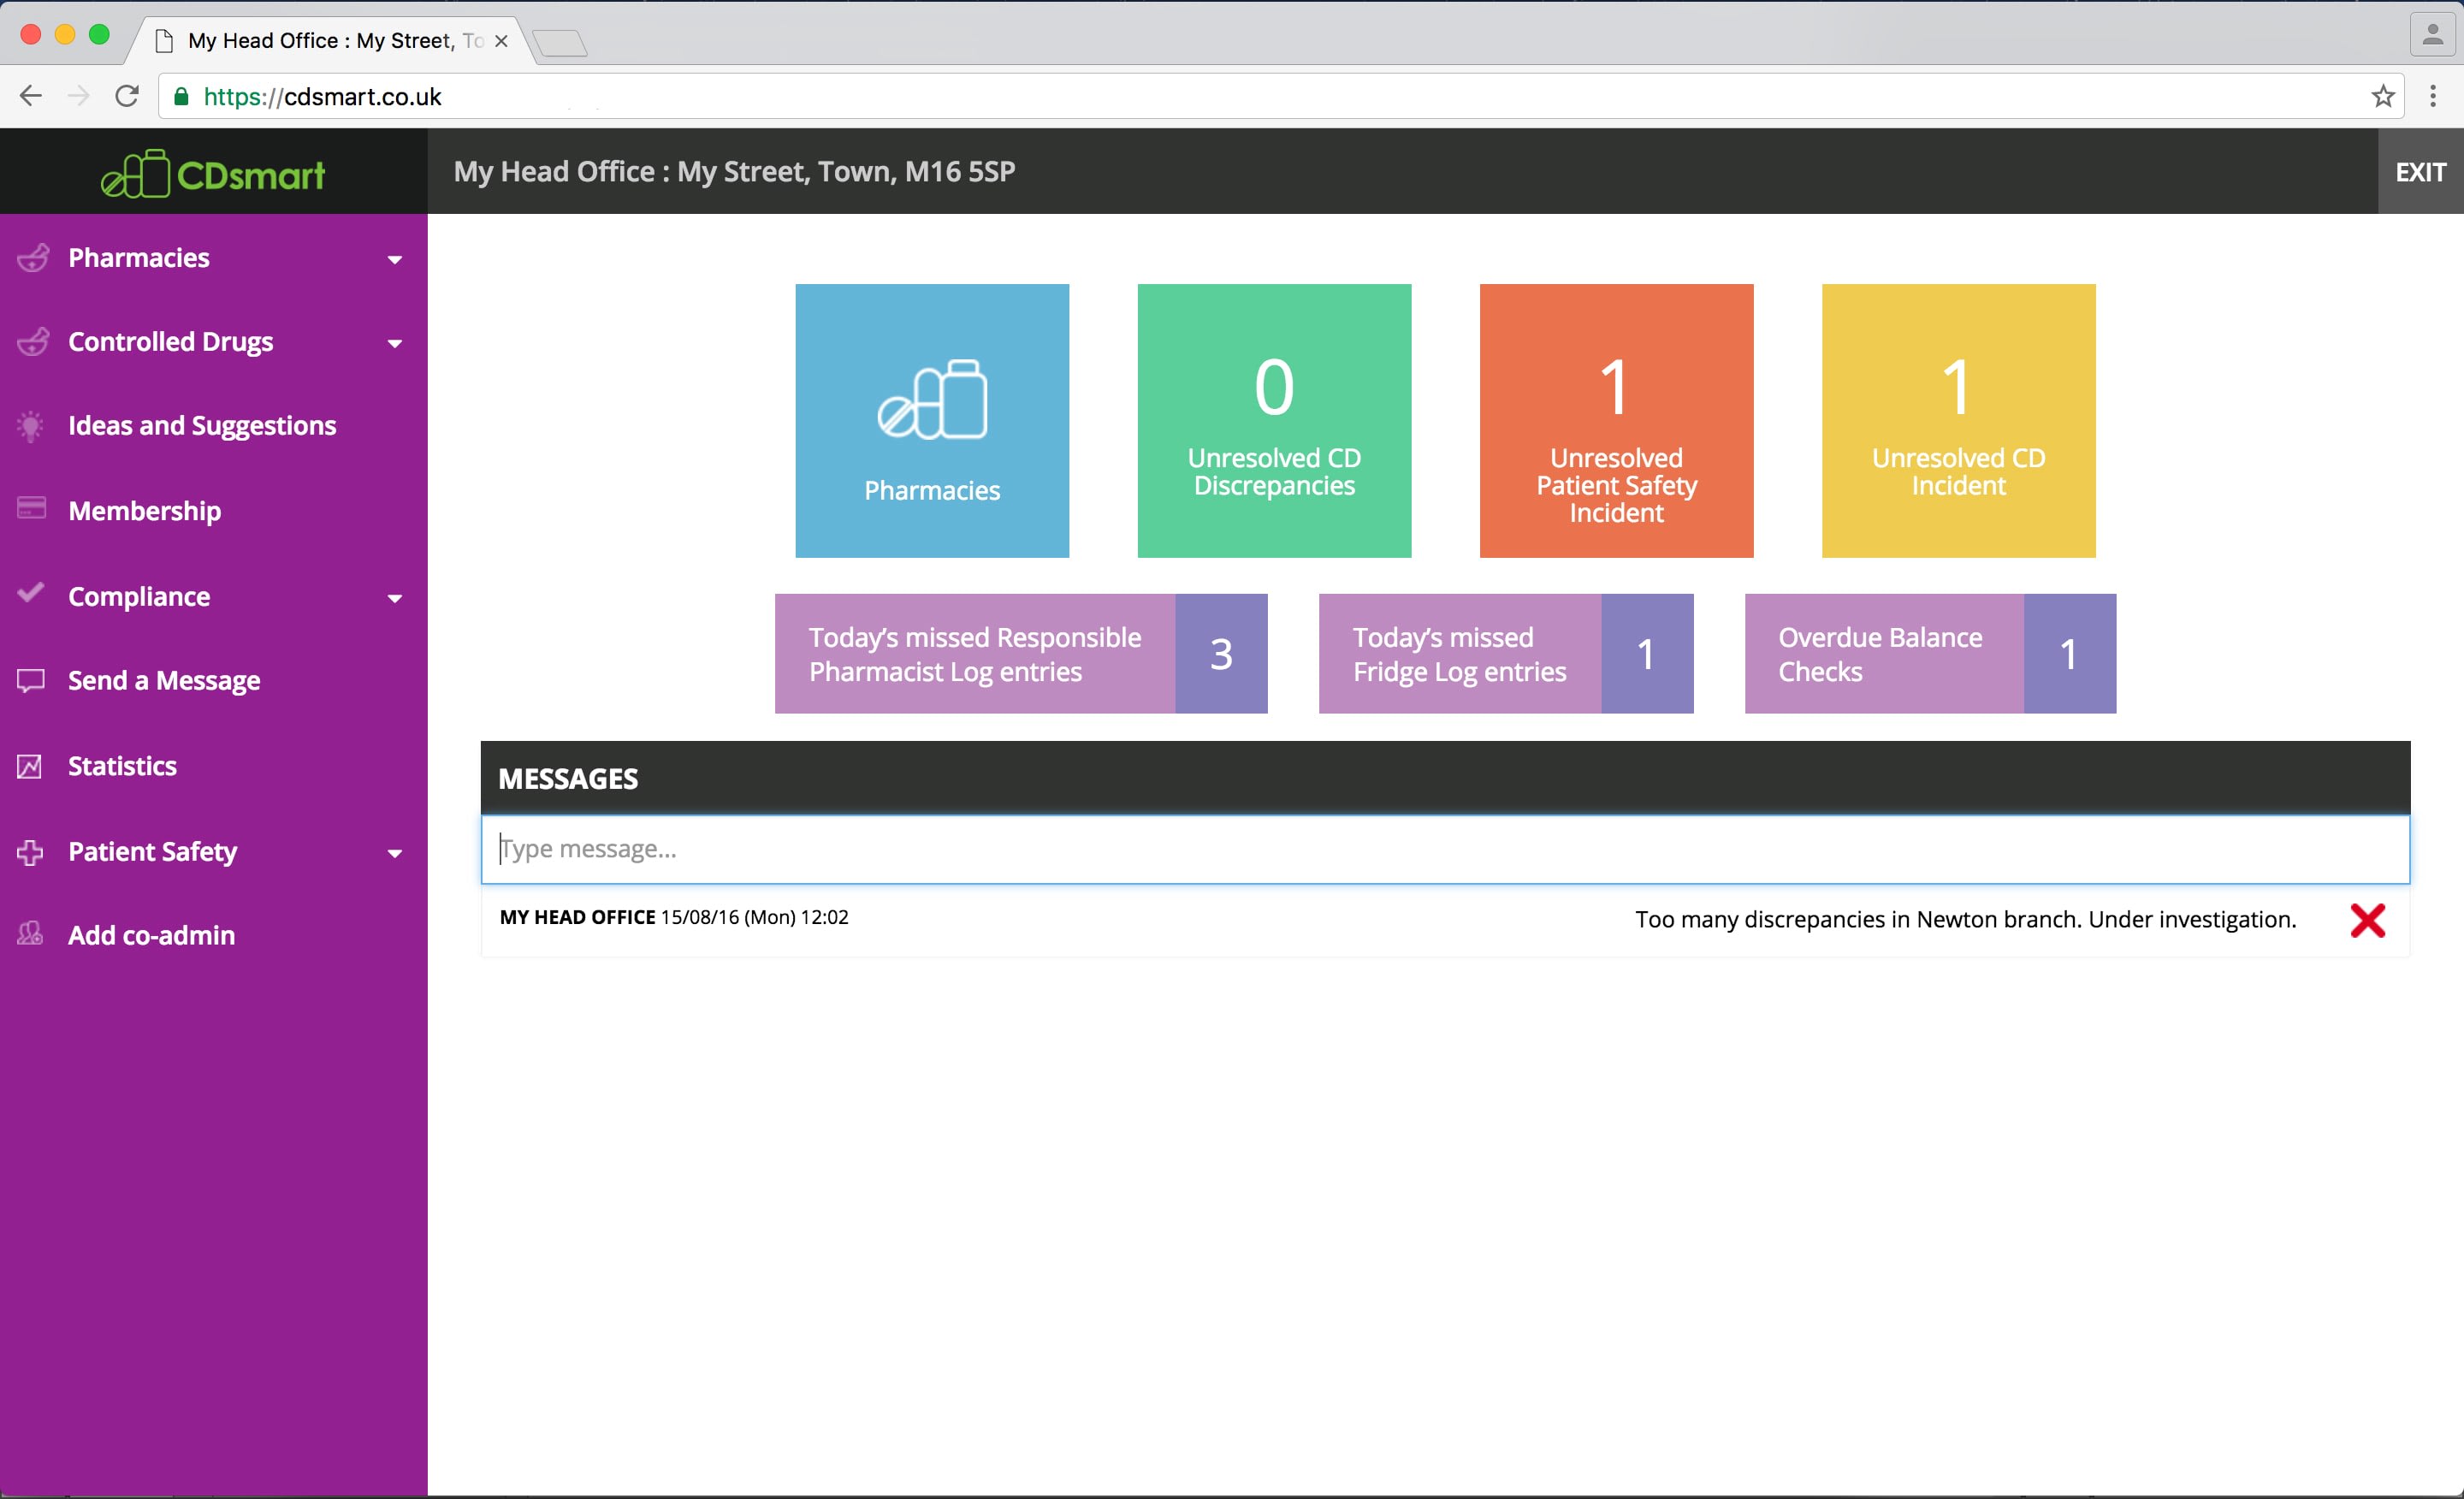Screen dimensions: 2464x1499
Task: Click the Membership card icon
Action: coord(31,509)
